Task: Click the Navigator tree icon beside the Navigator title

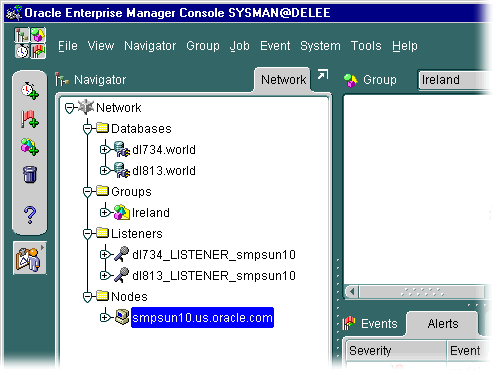Action: point(62,79)
